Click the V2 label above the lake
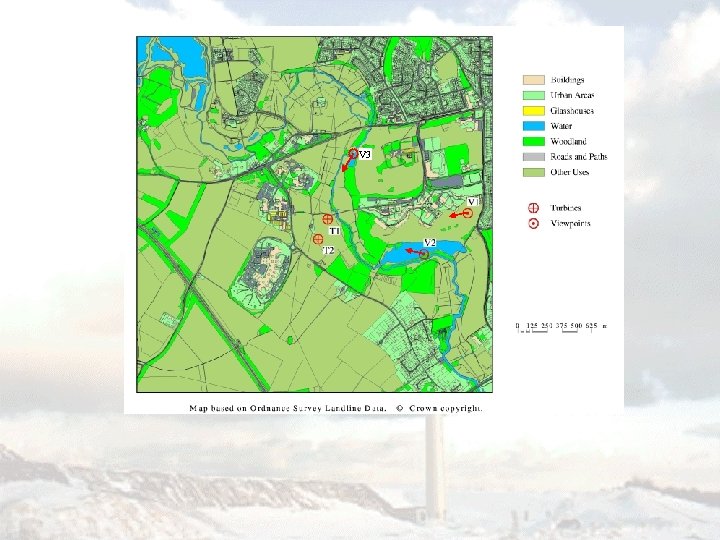This screenshot has width=720, height=540. coord(429,242)
